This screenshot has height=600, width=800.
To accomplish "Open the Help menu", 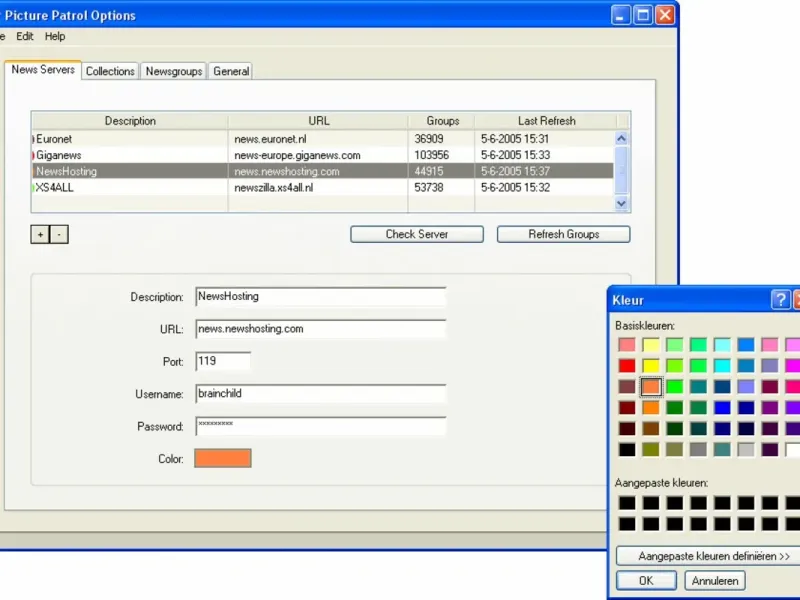I will pos(55,36).
